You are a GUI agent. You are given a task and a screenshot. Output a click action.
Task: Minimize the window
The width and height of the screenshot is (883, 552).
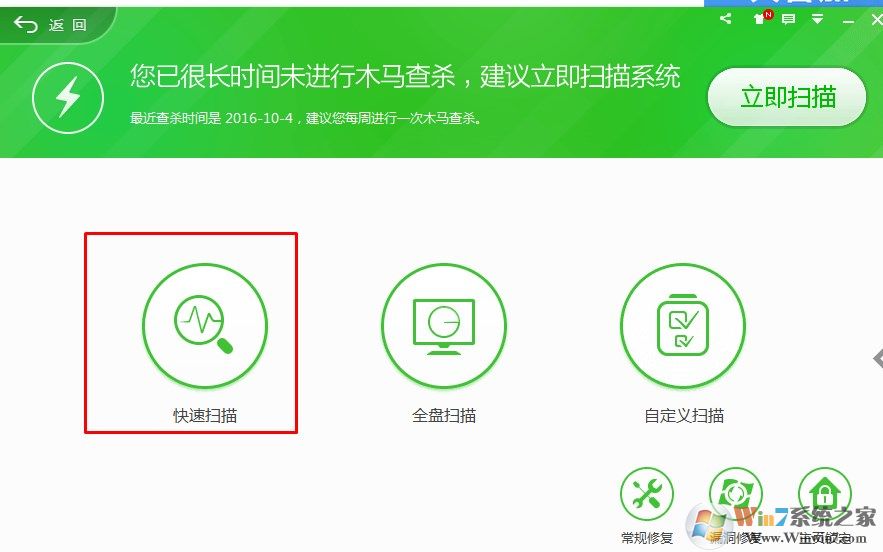[x=849, y=21]
